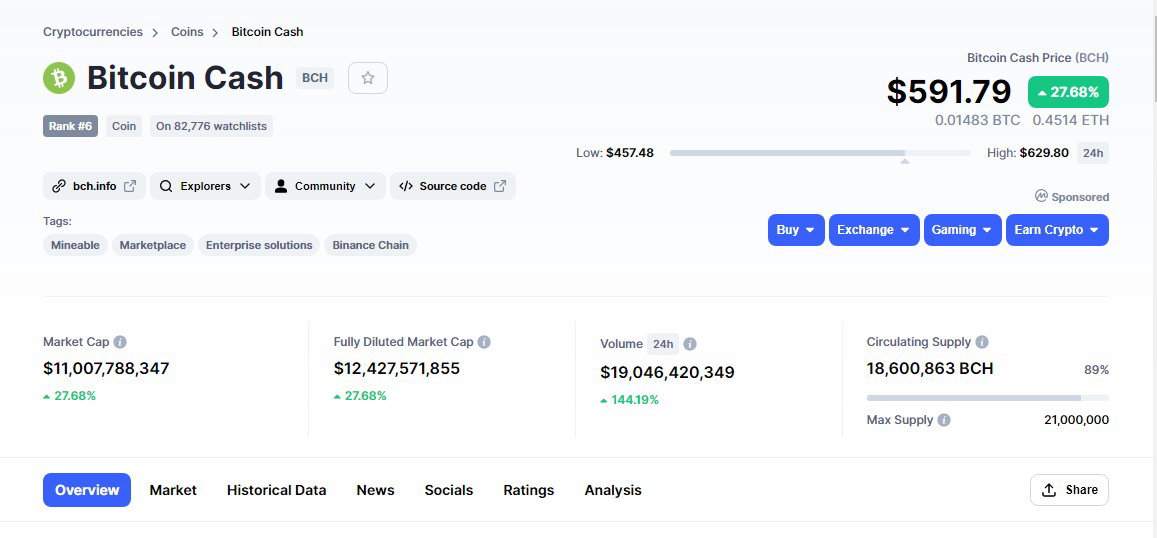This screenshot has width=1157, height=538.
Task: Click the Share button label
Action: 1082,490
